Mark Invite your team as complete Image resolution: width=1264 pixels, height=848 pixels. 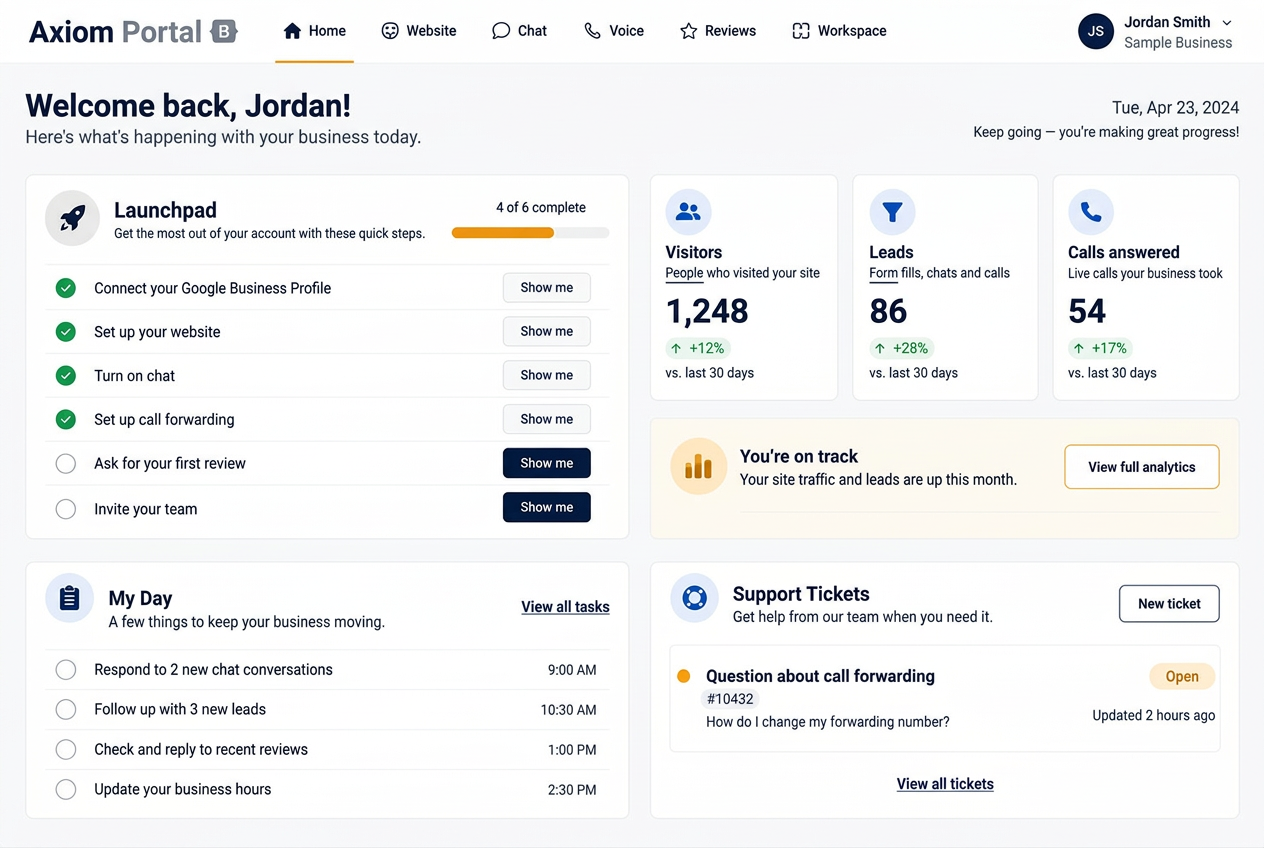(x=66, y=509)
